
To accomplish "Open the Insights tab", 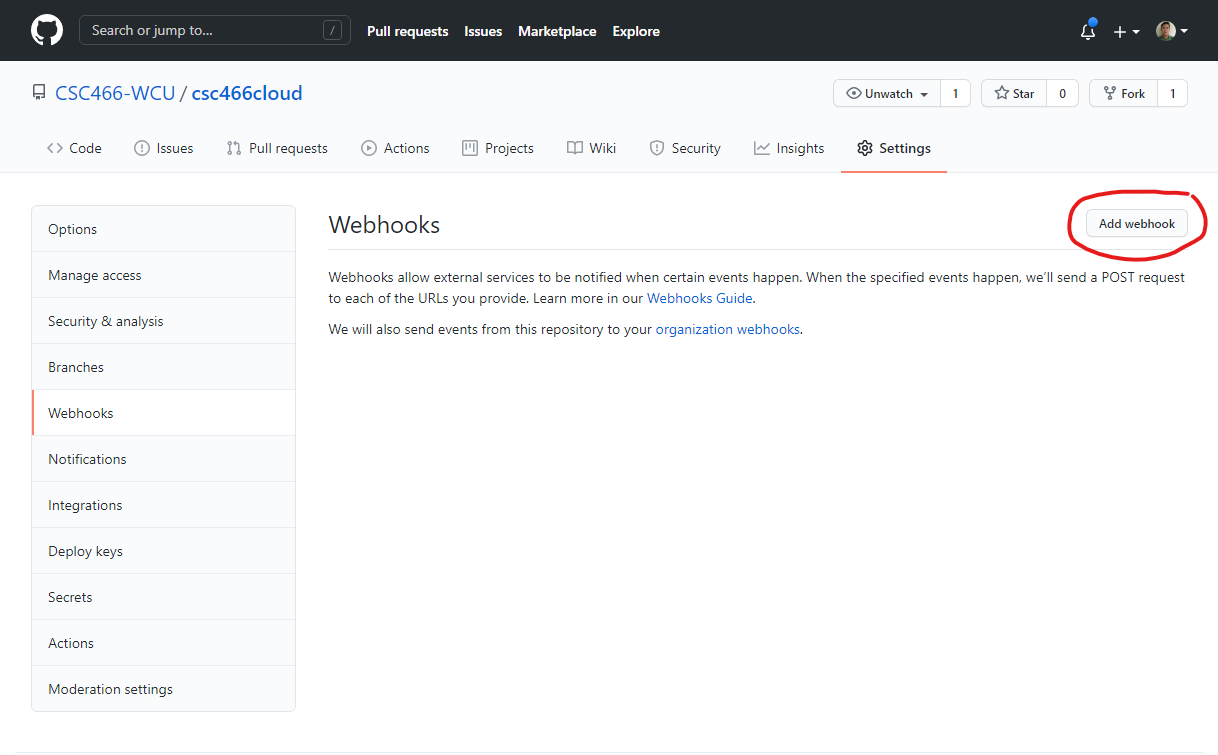I will coord(789,148).
